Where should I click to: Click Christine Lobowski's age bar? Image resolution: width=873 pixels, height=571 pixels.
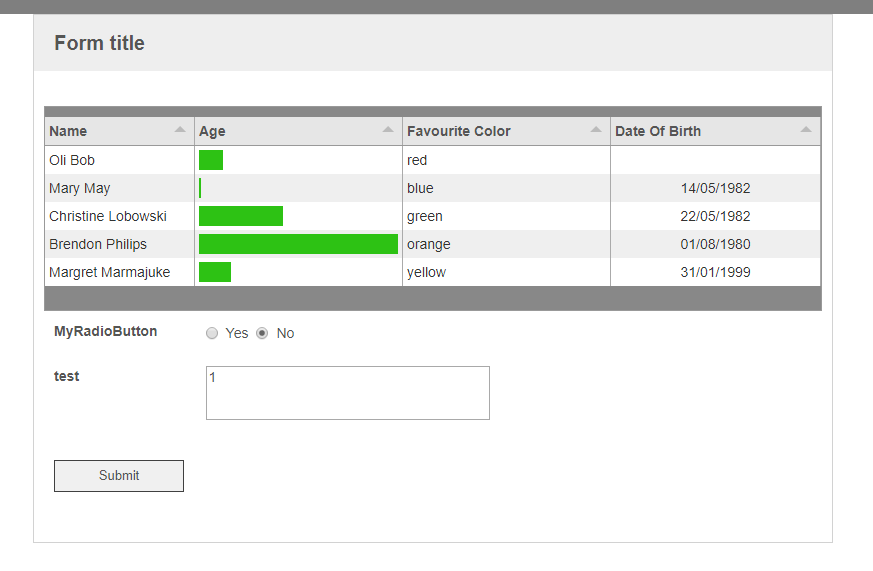(241, 216)
